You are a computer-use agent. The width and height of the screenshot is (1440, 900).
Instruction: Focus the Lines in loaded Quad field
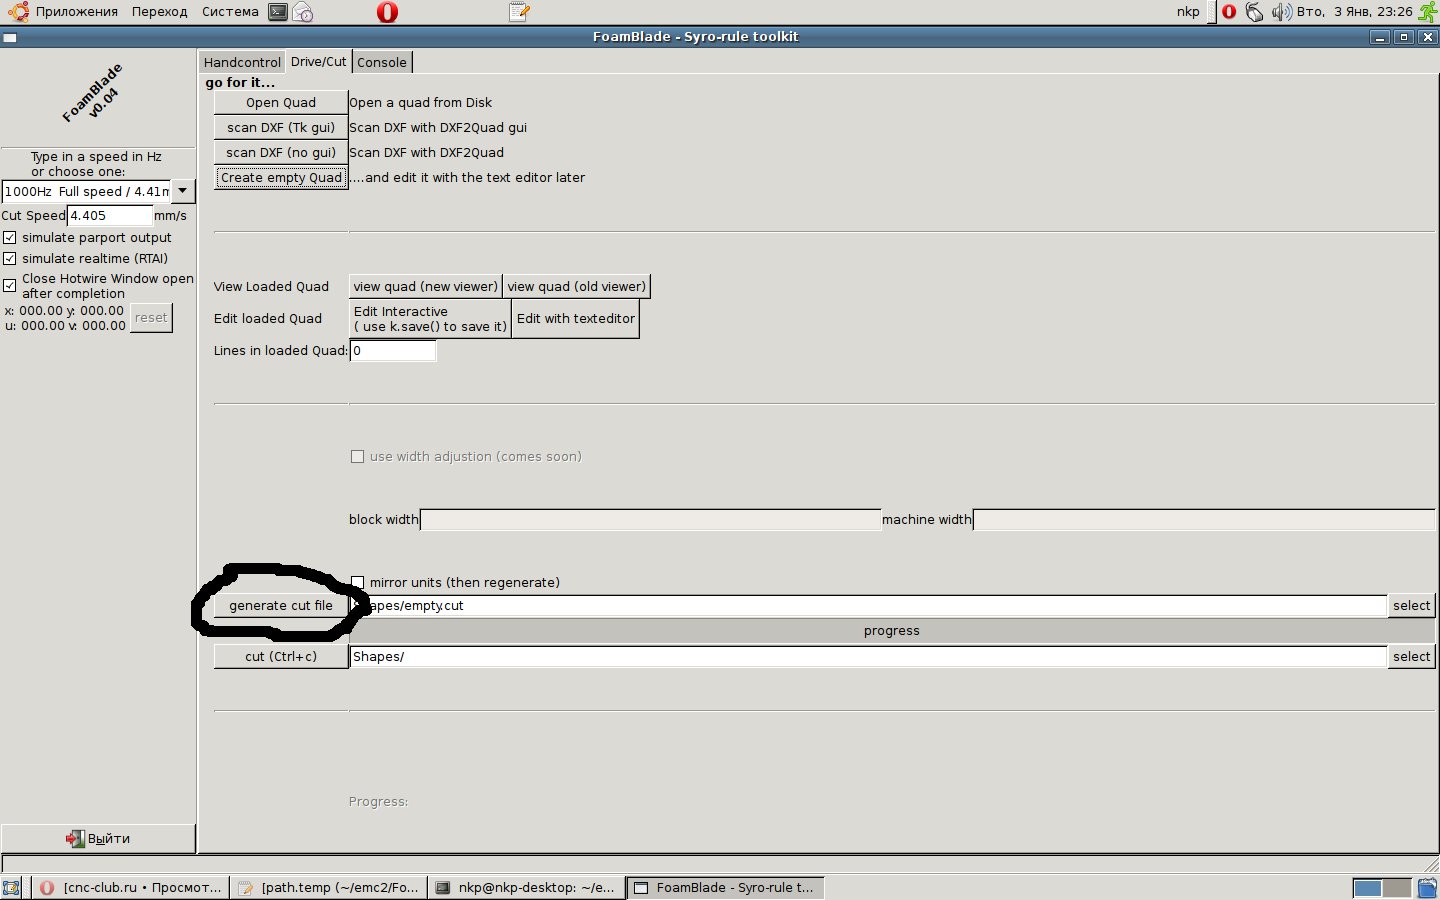[x=393, y=351]
